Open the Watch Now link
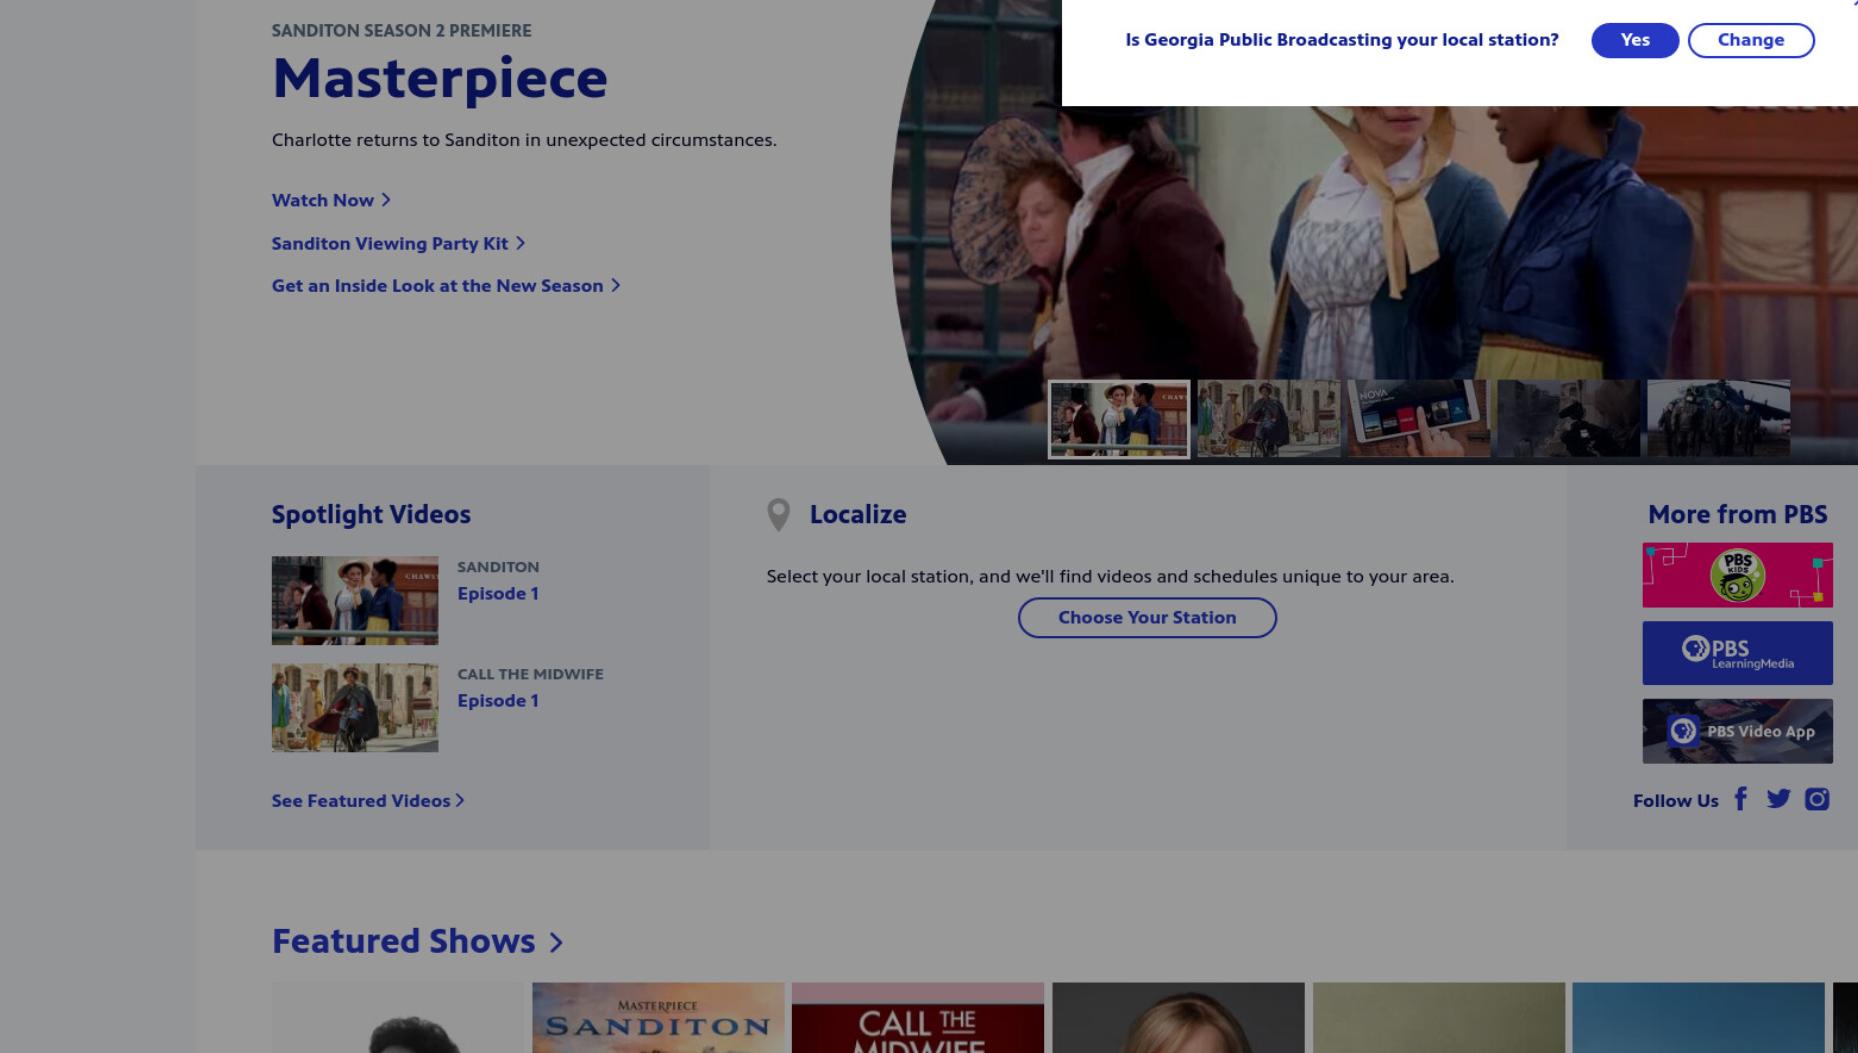Image resolution: width=1858 pixels, height=1053 pixels. (x=331, y=200)
